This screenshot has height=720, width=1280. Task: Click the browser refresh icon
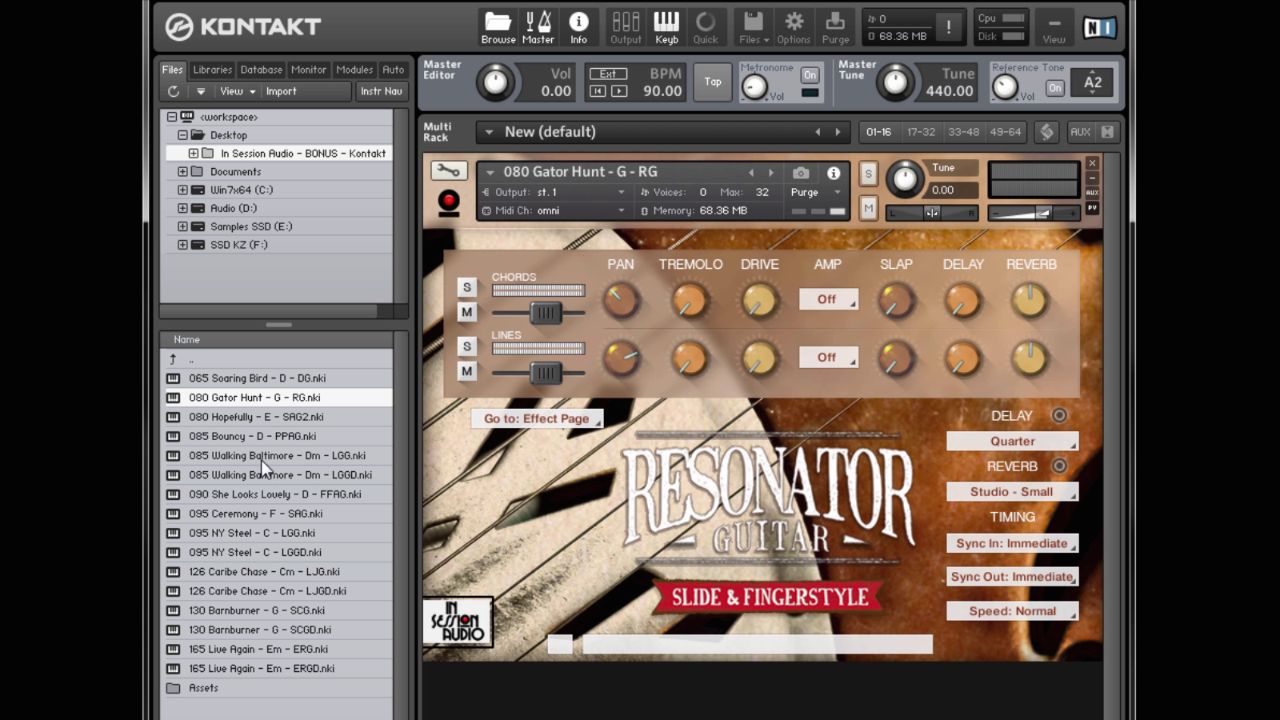(173, 91)
